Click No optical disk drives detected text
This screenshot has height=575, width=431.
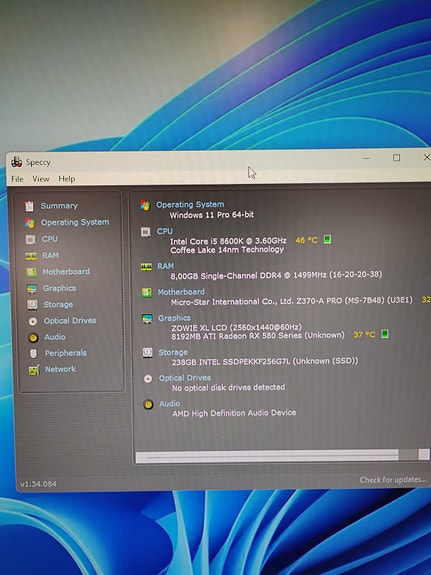[228, 388]
